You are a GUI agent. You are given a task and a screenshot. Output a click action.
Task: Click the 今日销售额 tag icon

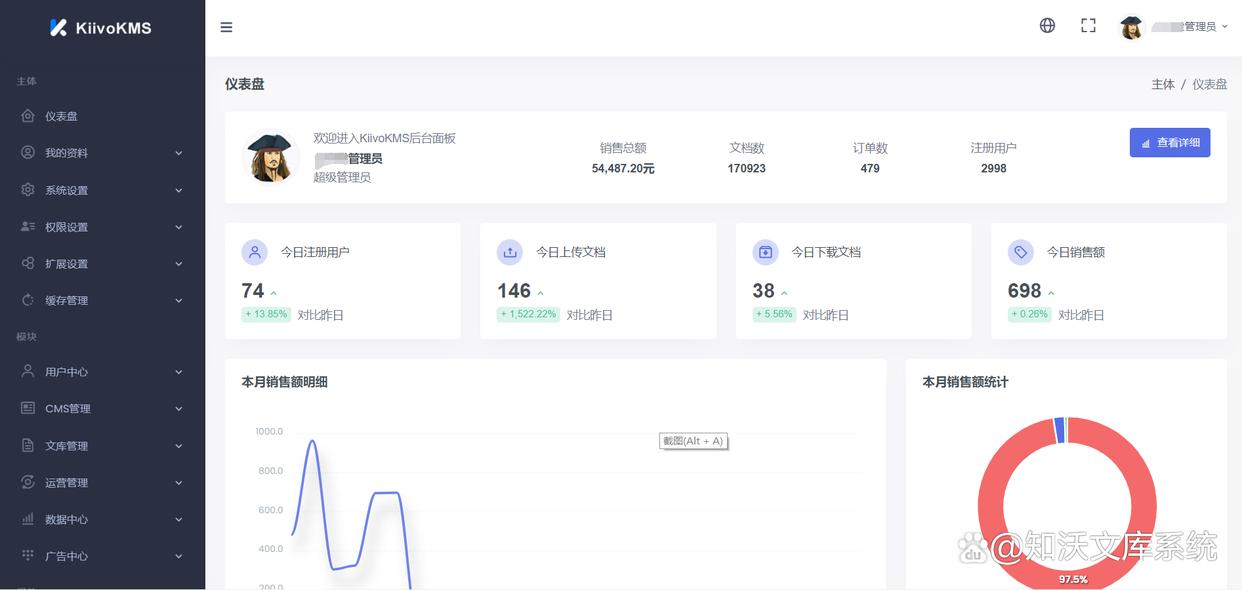pos(1021,251)
